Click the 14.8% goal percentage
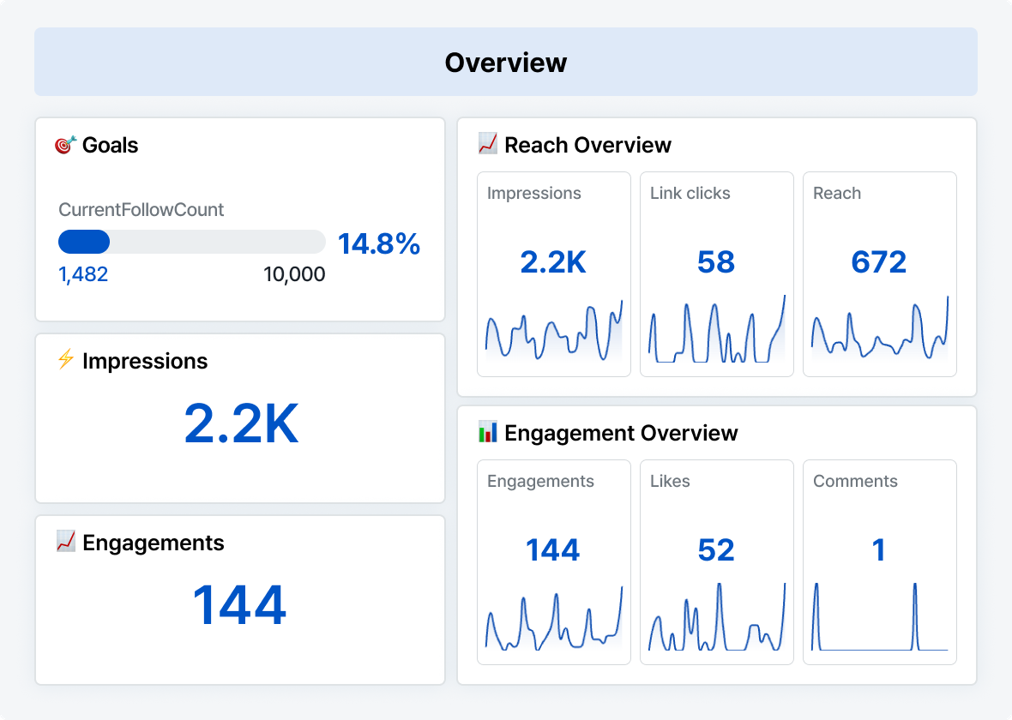 click(x=379, y=243)
